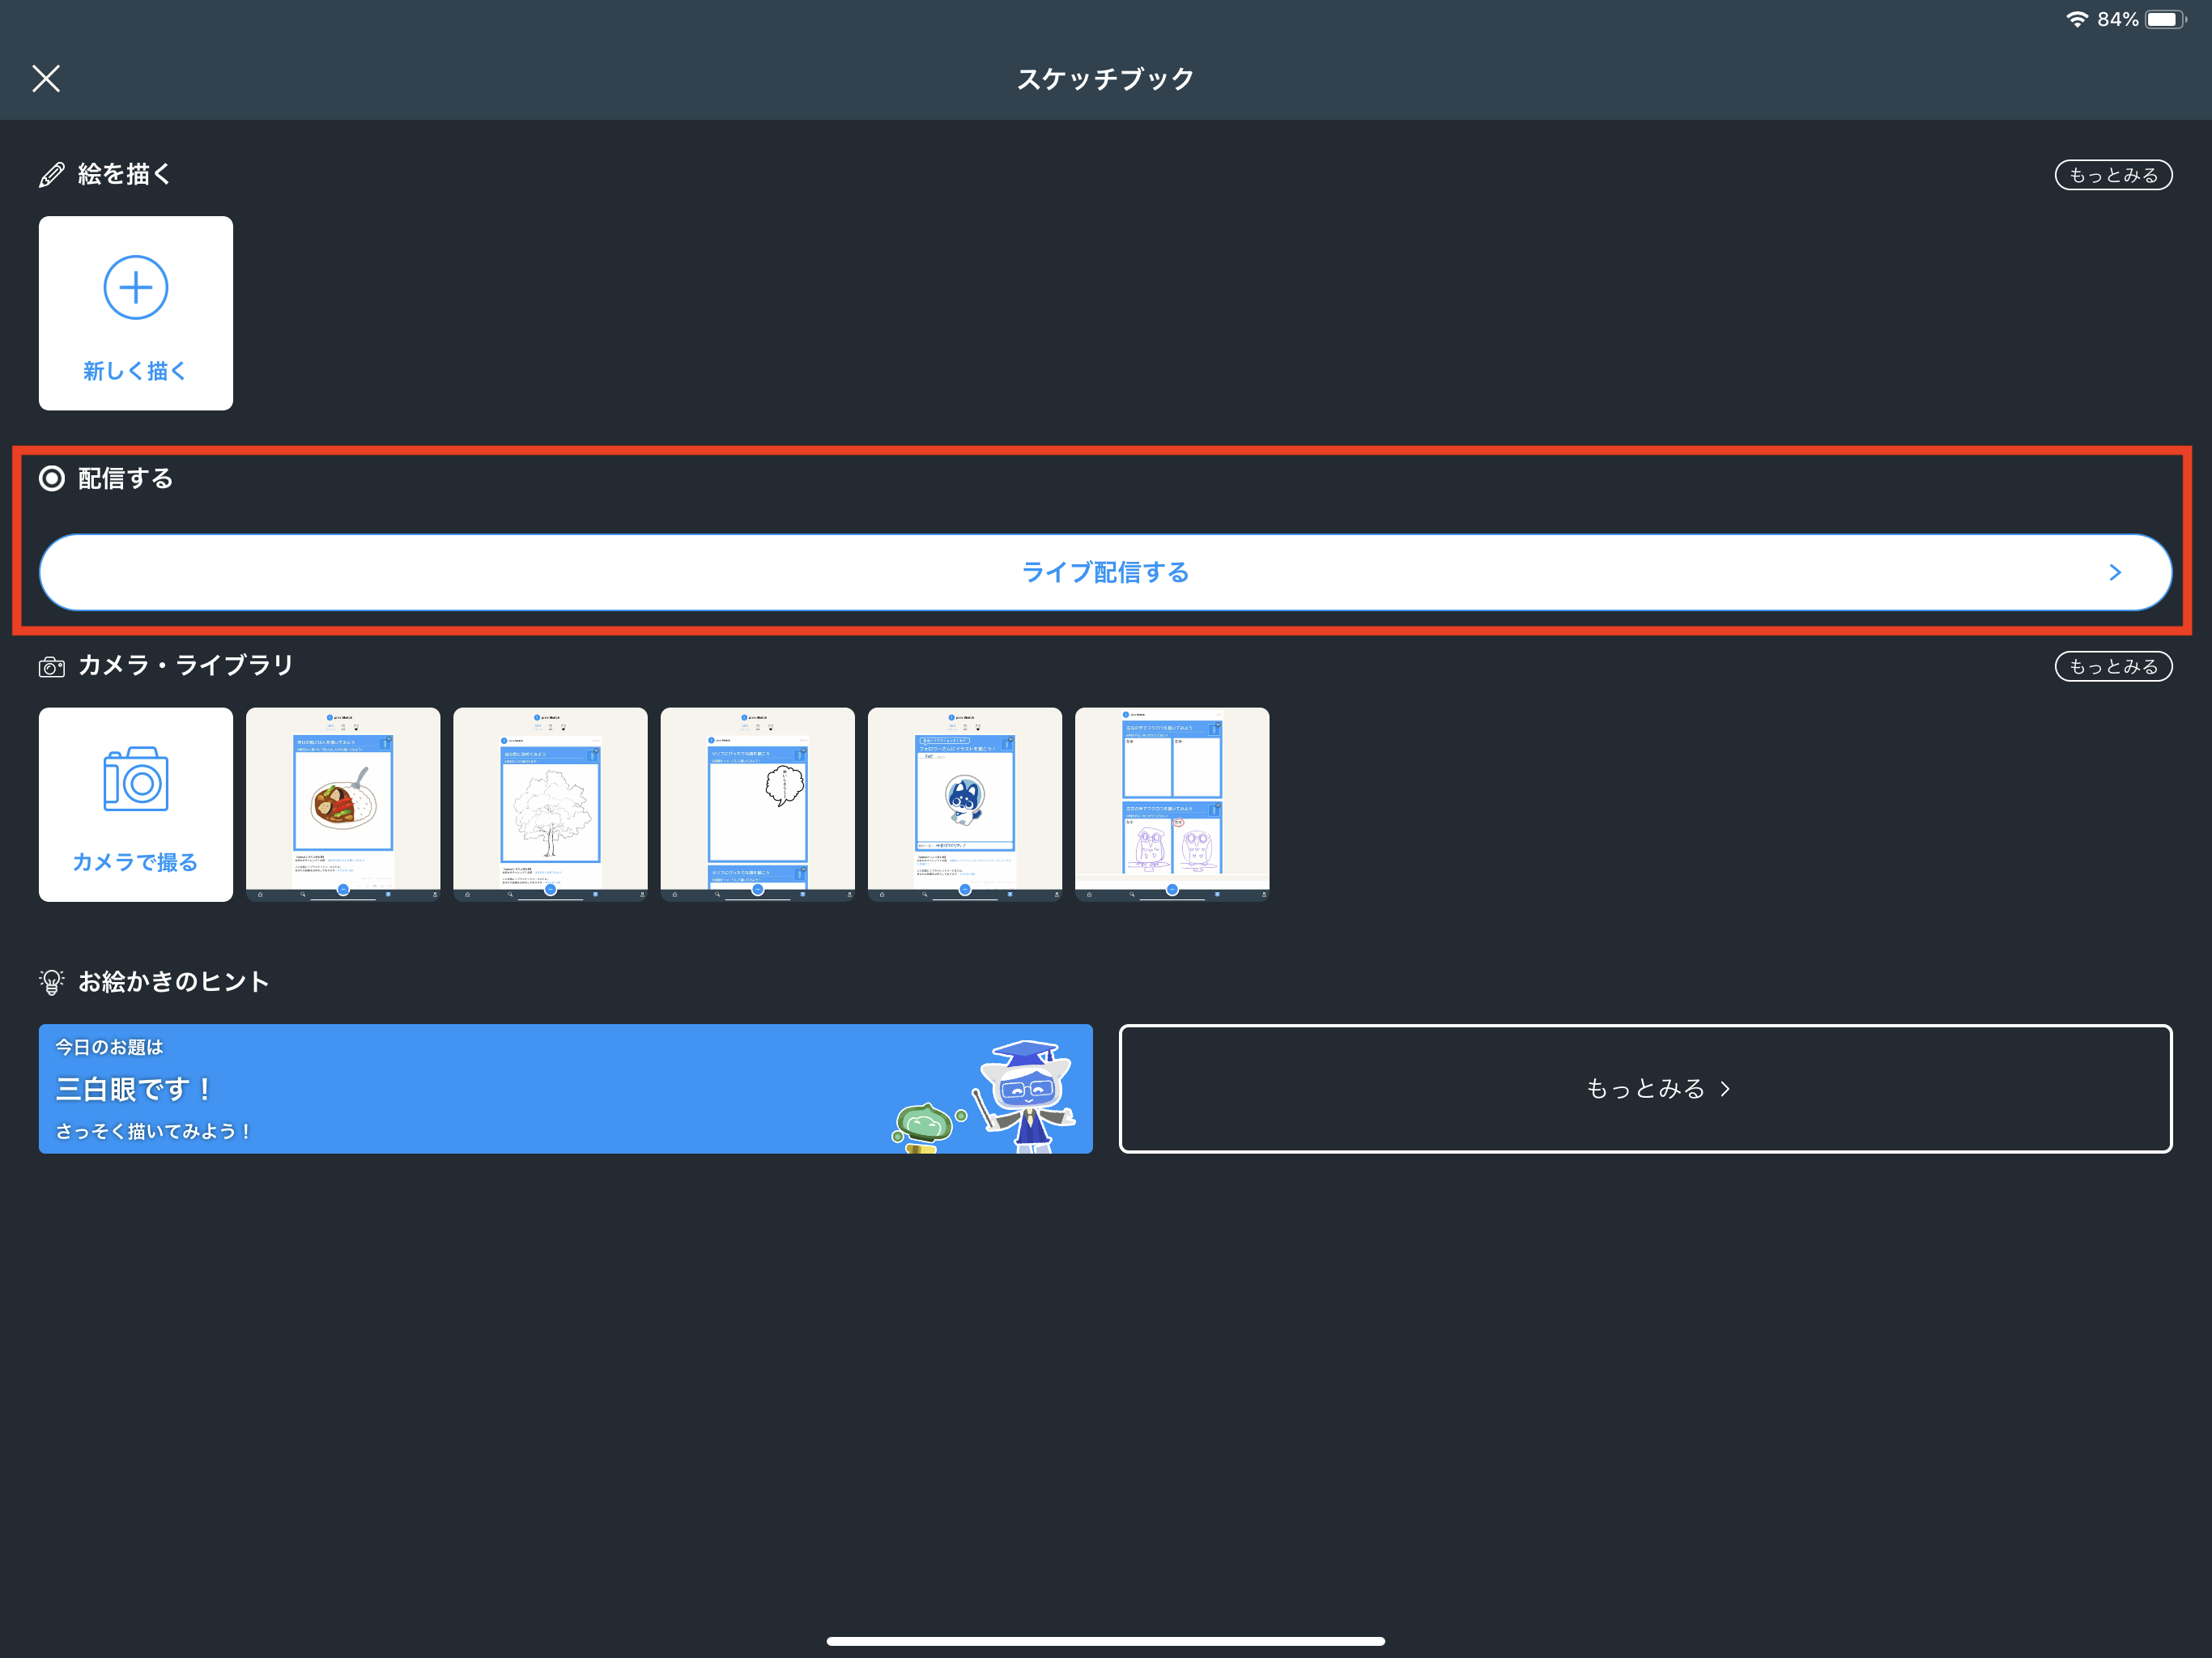Screen dimensions: 2212x1658
Task: Open the camera icon to take photo
Action: coord(136,779)
